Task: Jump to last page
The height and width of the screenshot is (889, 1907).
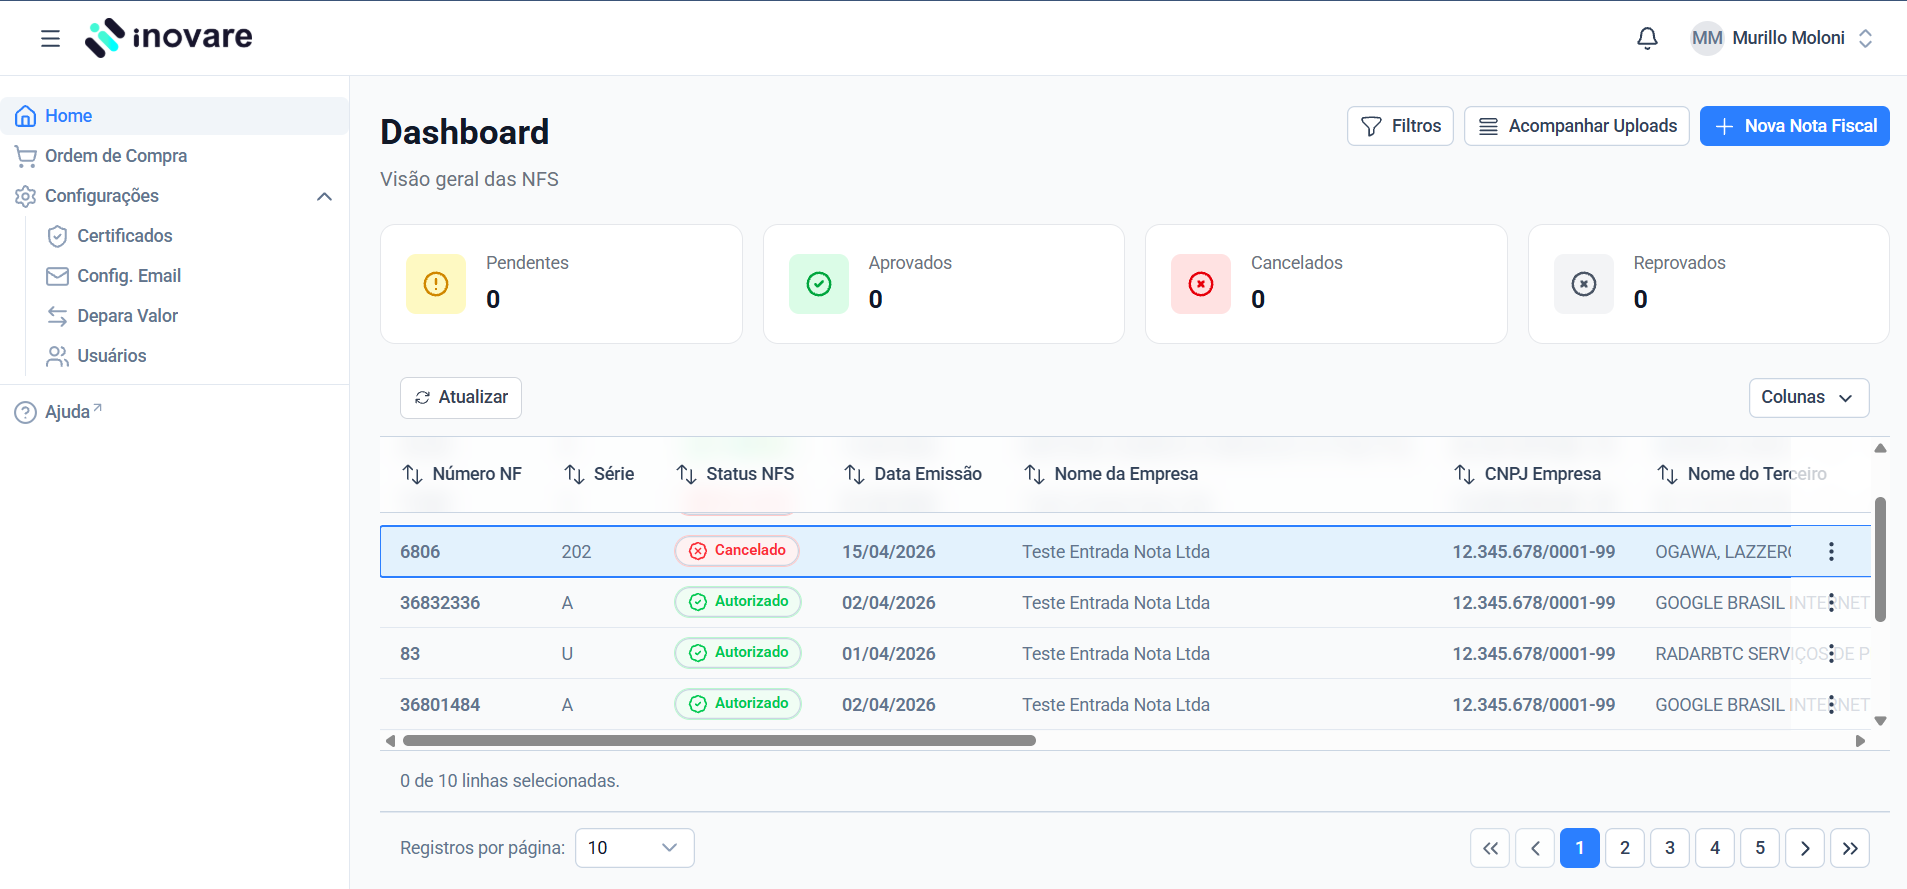Action: [1850, 848]
